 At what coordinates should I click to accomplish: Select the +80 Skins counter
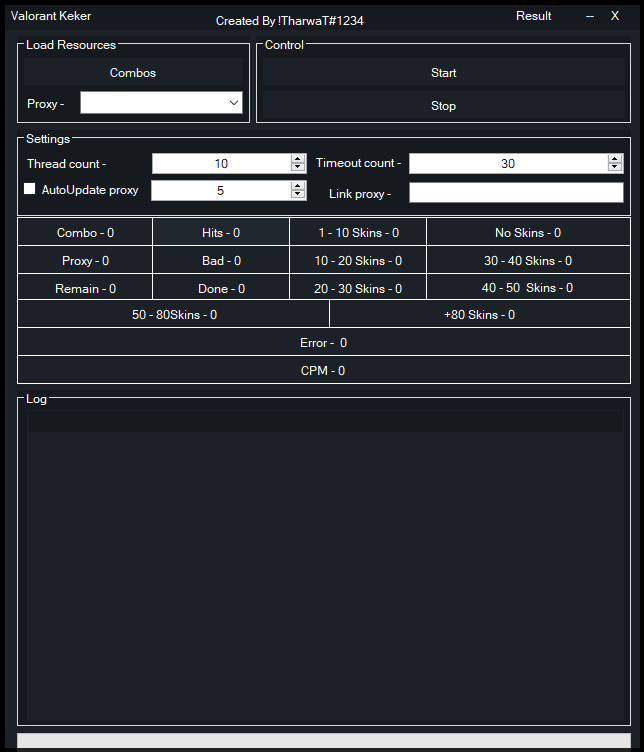point(480,314)
